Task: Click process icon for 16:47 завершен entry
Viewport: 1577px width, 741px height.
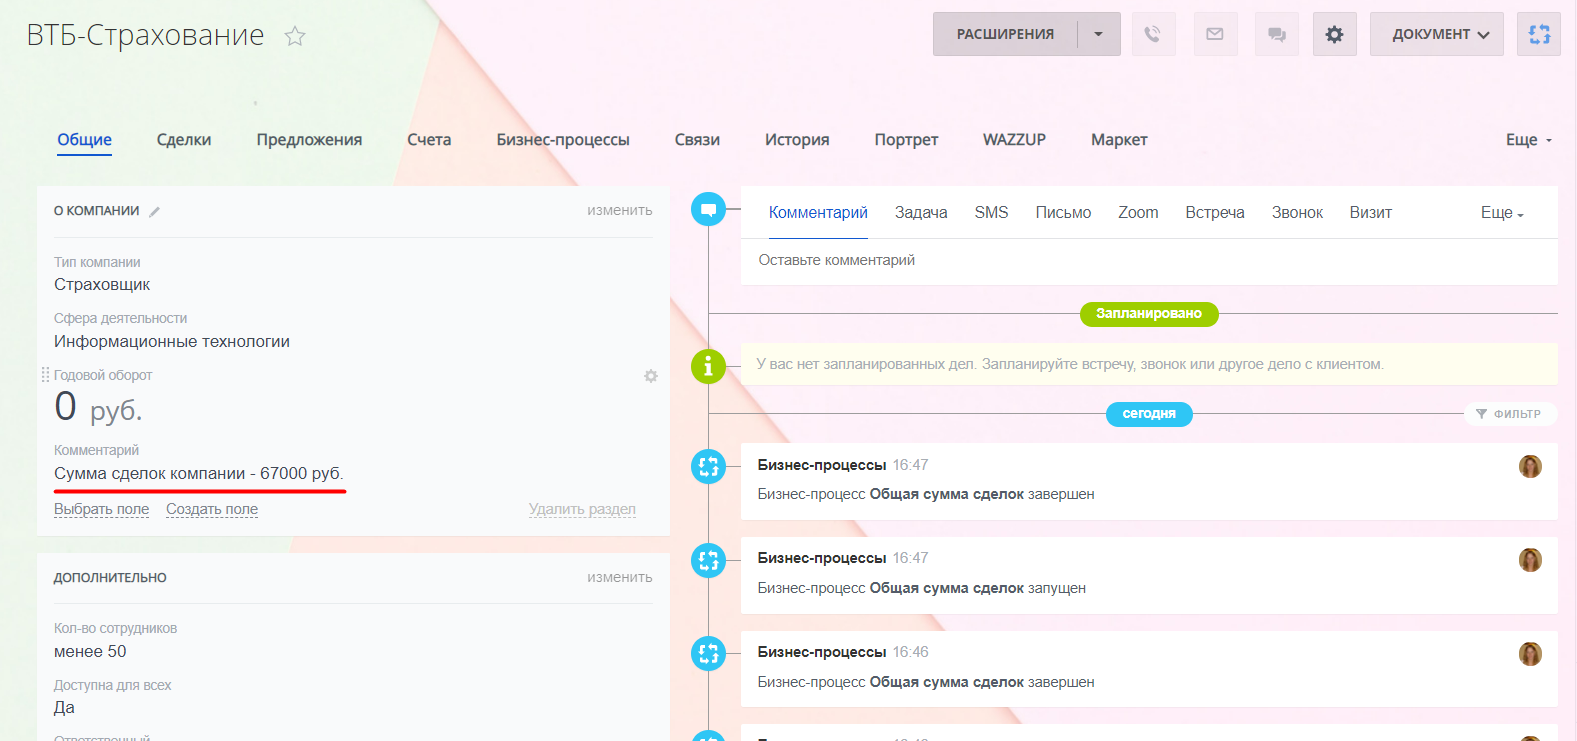Action: pos(708,466)
